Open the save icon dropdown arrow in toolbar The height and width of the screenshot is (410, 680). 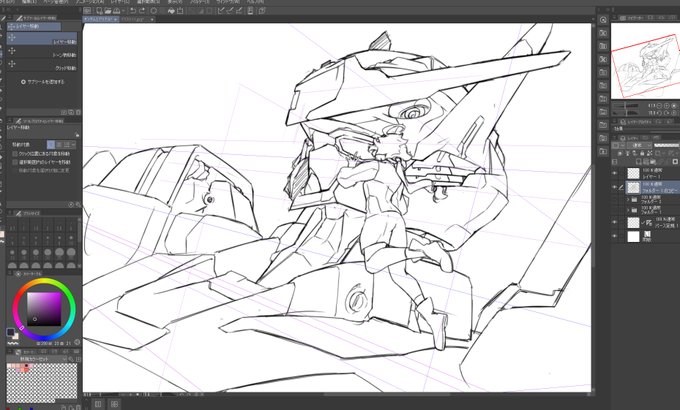[123, 11]
